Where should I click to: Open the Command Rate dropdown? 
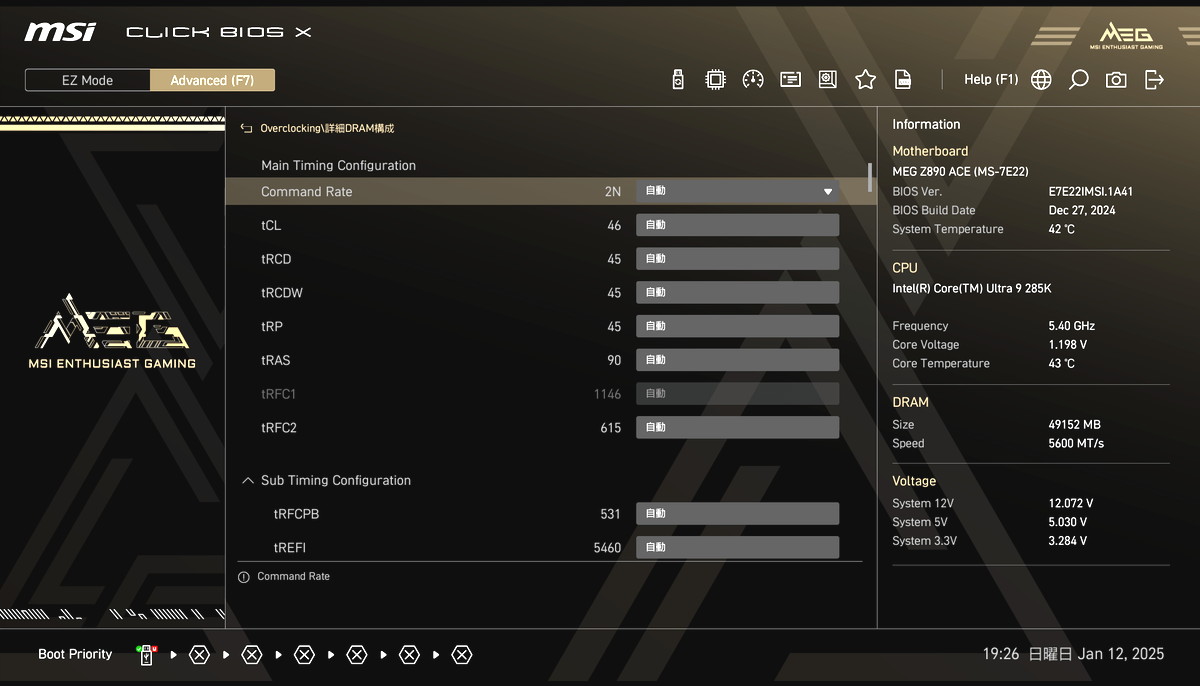click(738, 191)
